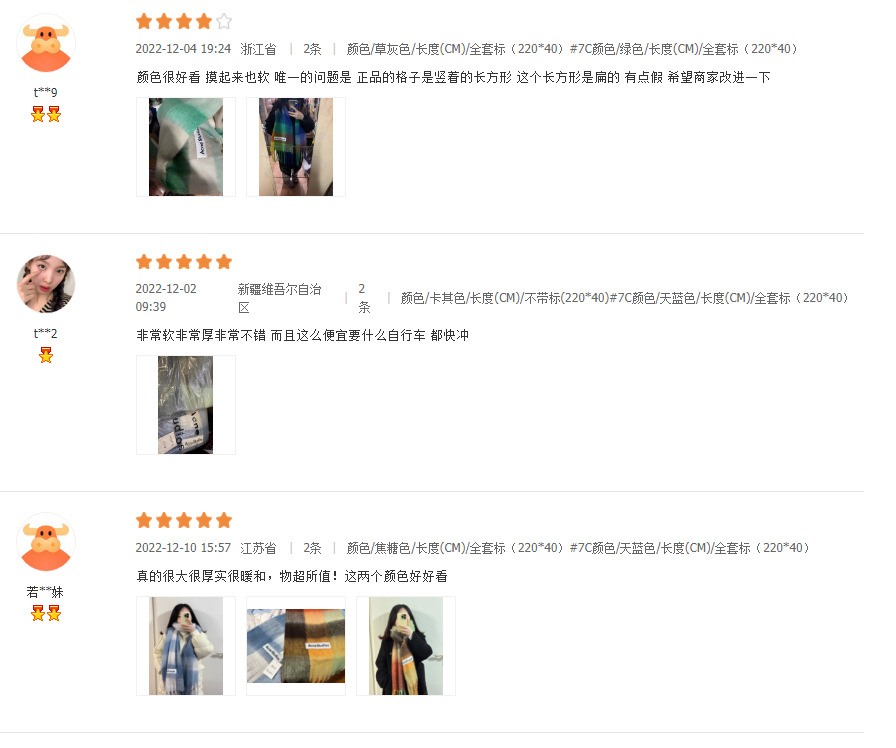The width and height of the screenshot is (896, 748).
Task: Click the five-star rating on the t**2 review
Action: [x=184, y=262]
